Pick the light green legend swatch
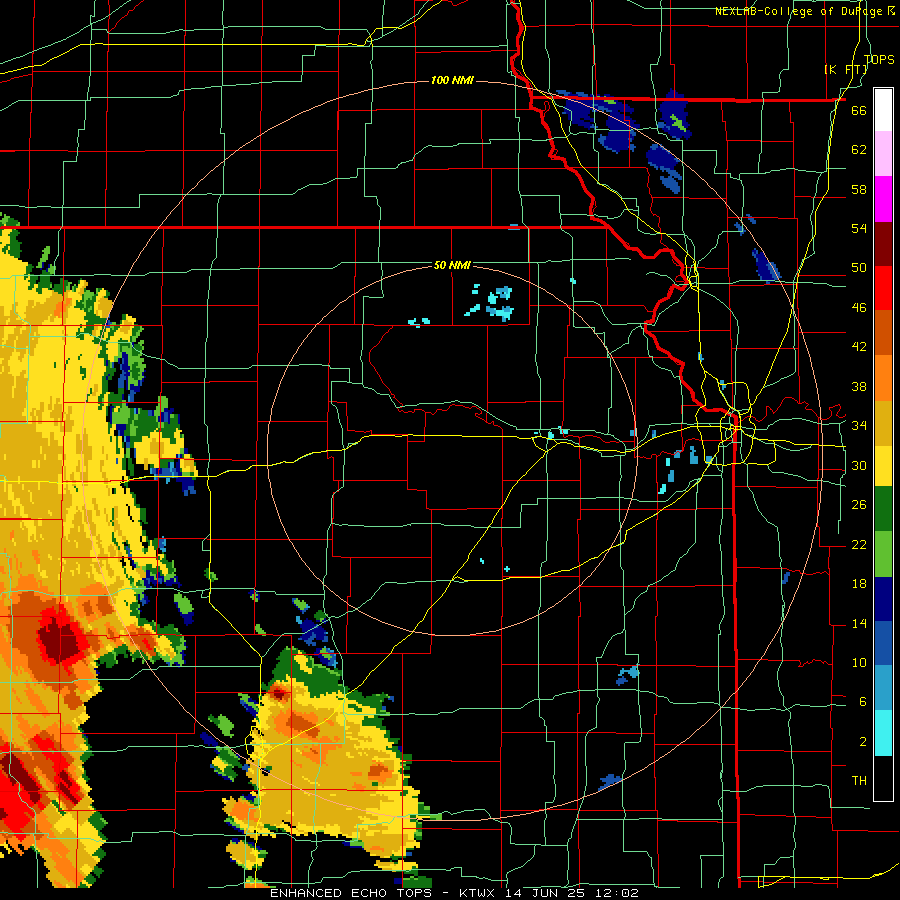The height and width of the screenshot is (900, 900). coord(883,553)
